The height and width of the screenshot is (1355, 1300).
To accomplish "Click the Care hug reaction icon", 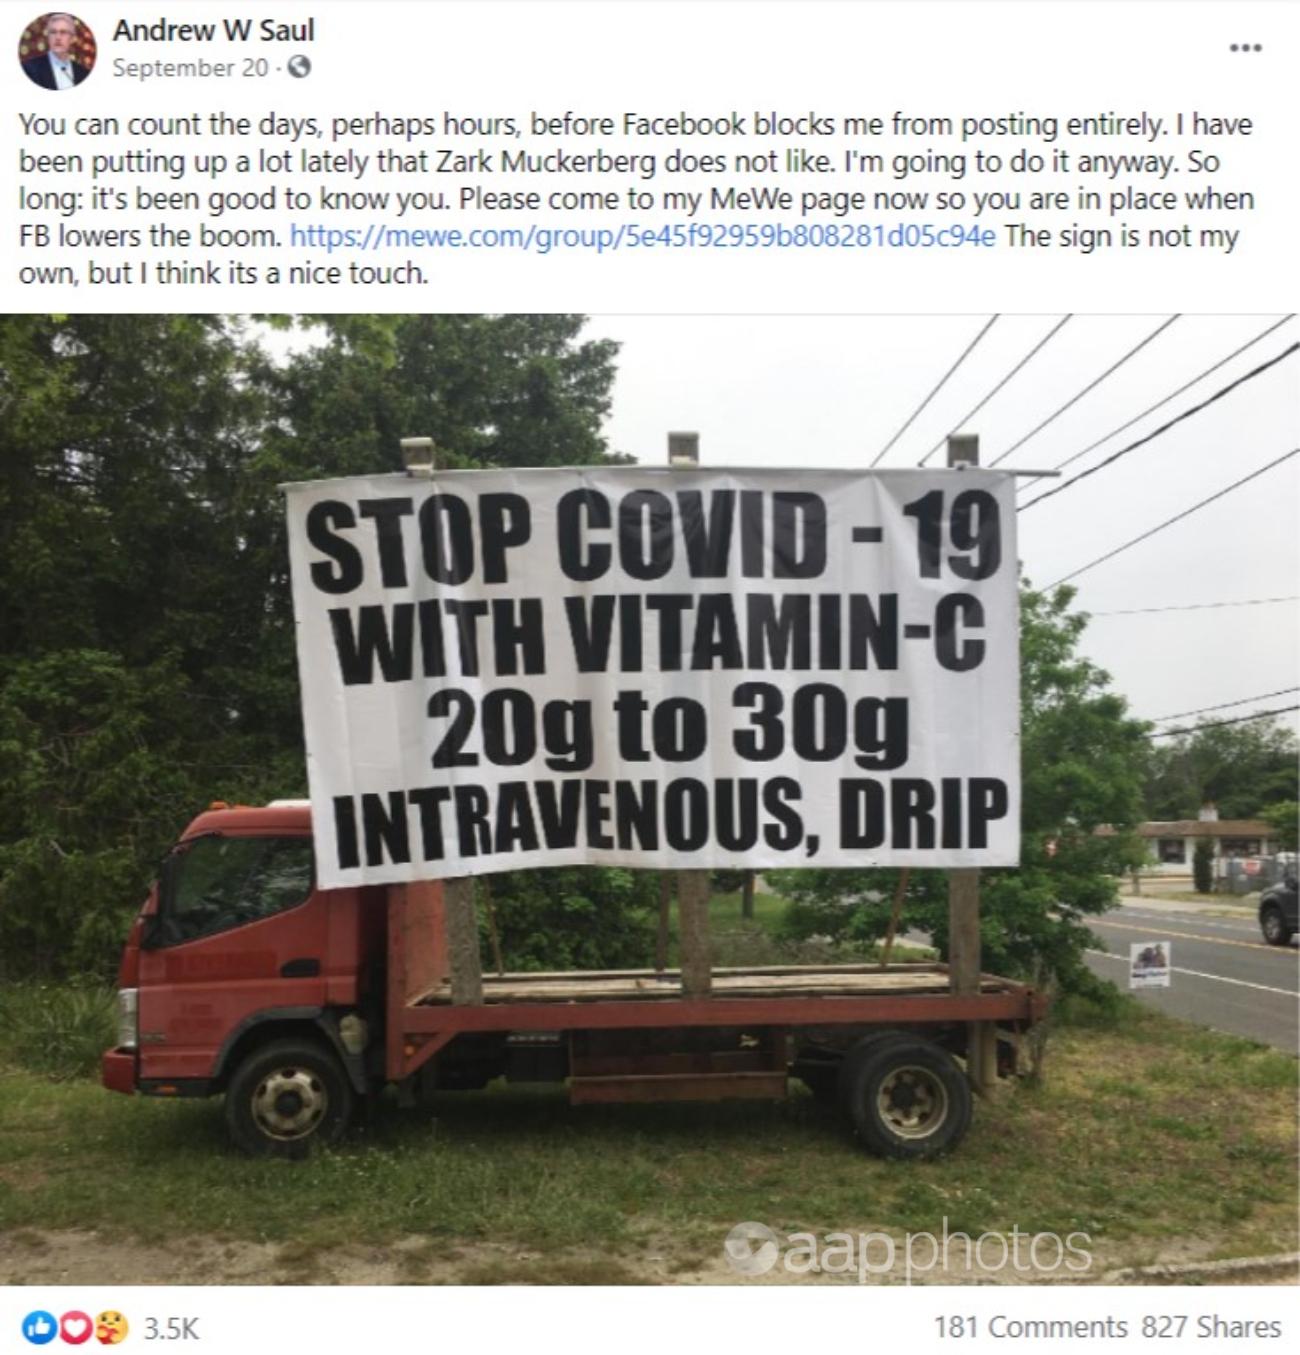I will [x=112, y=1326].
